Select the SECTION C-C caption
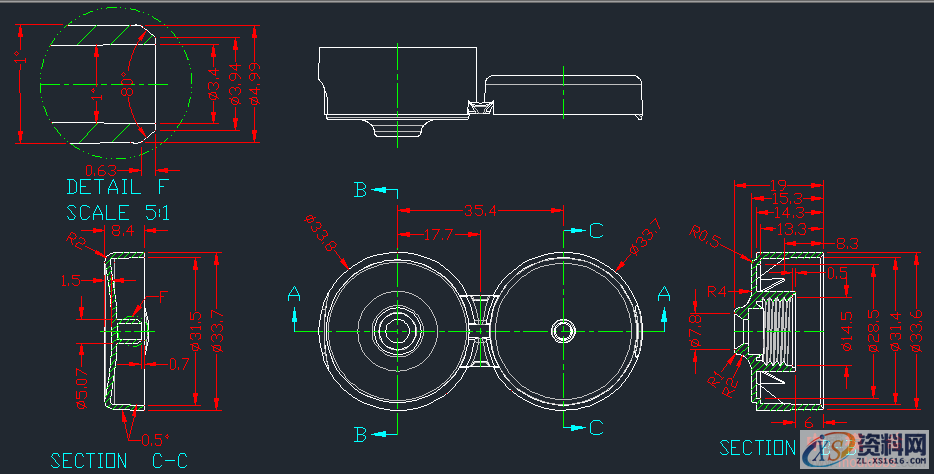Screen dimensions: 934x474 (x=119, y=460)
